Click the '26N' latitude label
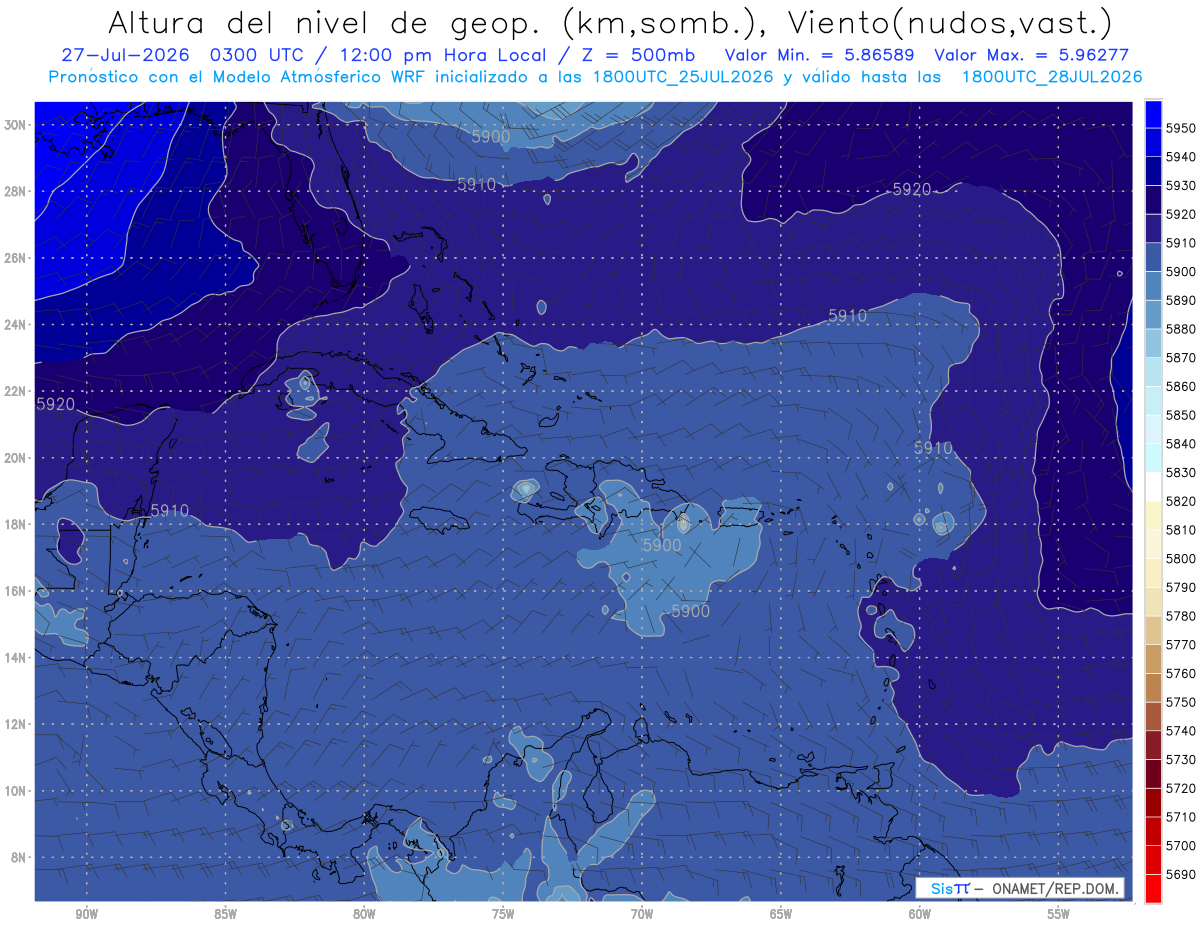This screenshot has width=1200, height=927. [17, 258]
